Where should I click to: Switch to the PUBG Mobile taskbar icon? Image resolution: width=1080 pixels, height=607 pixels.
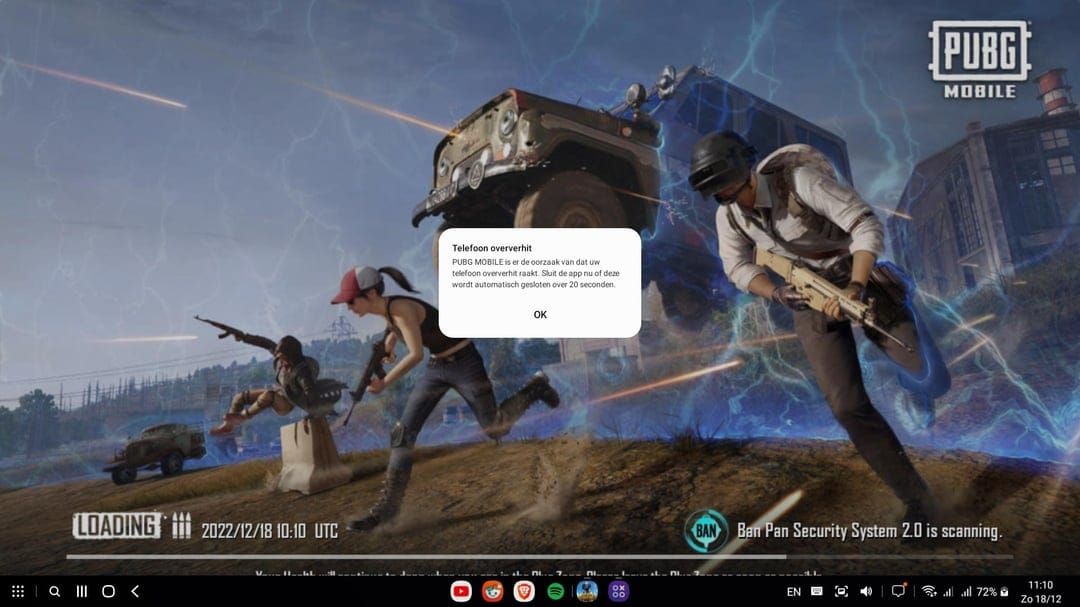coord(587,591)
